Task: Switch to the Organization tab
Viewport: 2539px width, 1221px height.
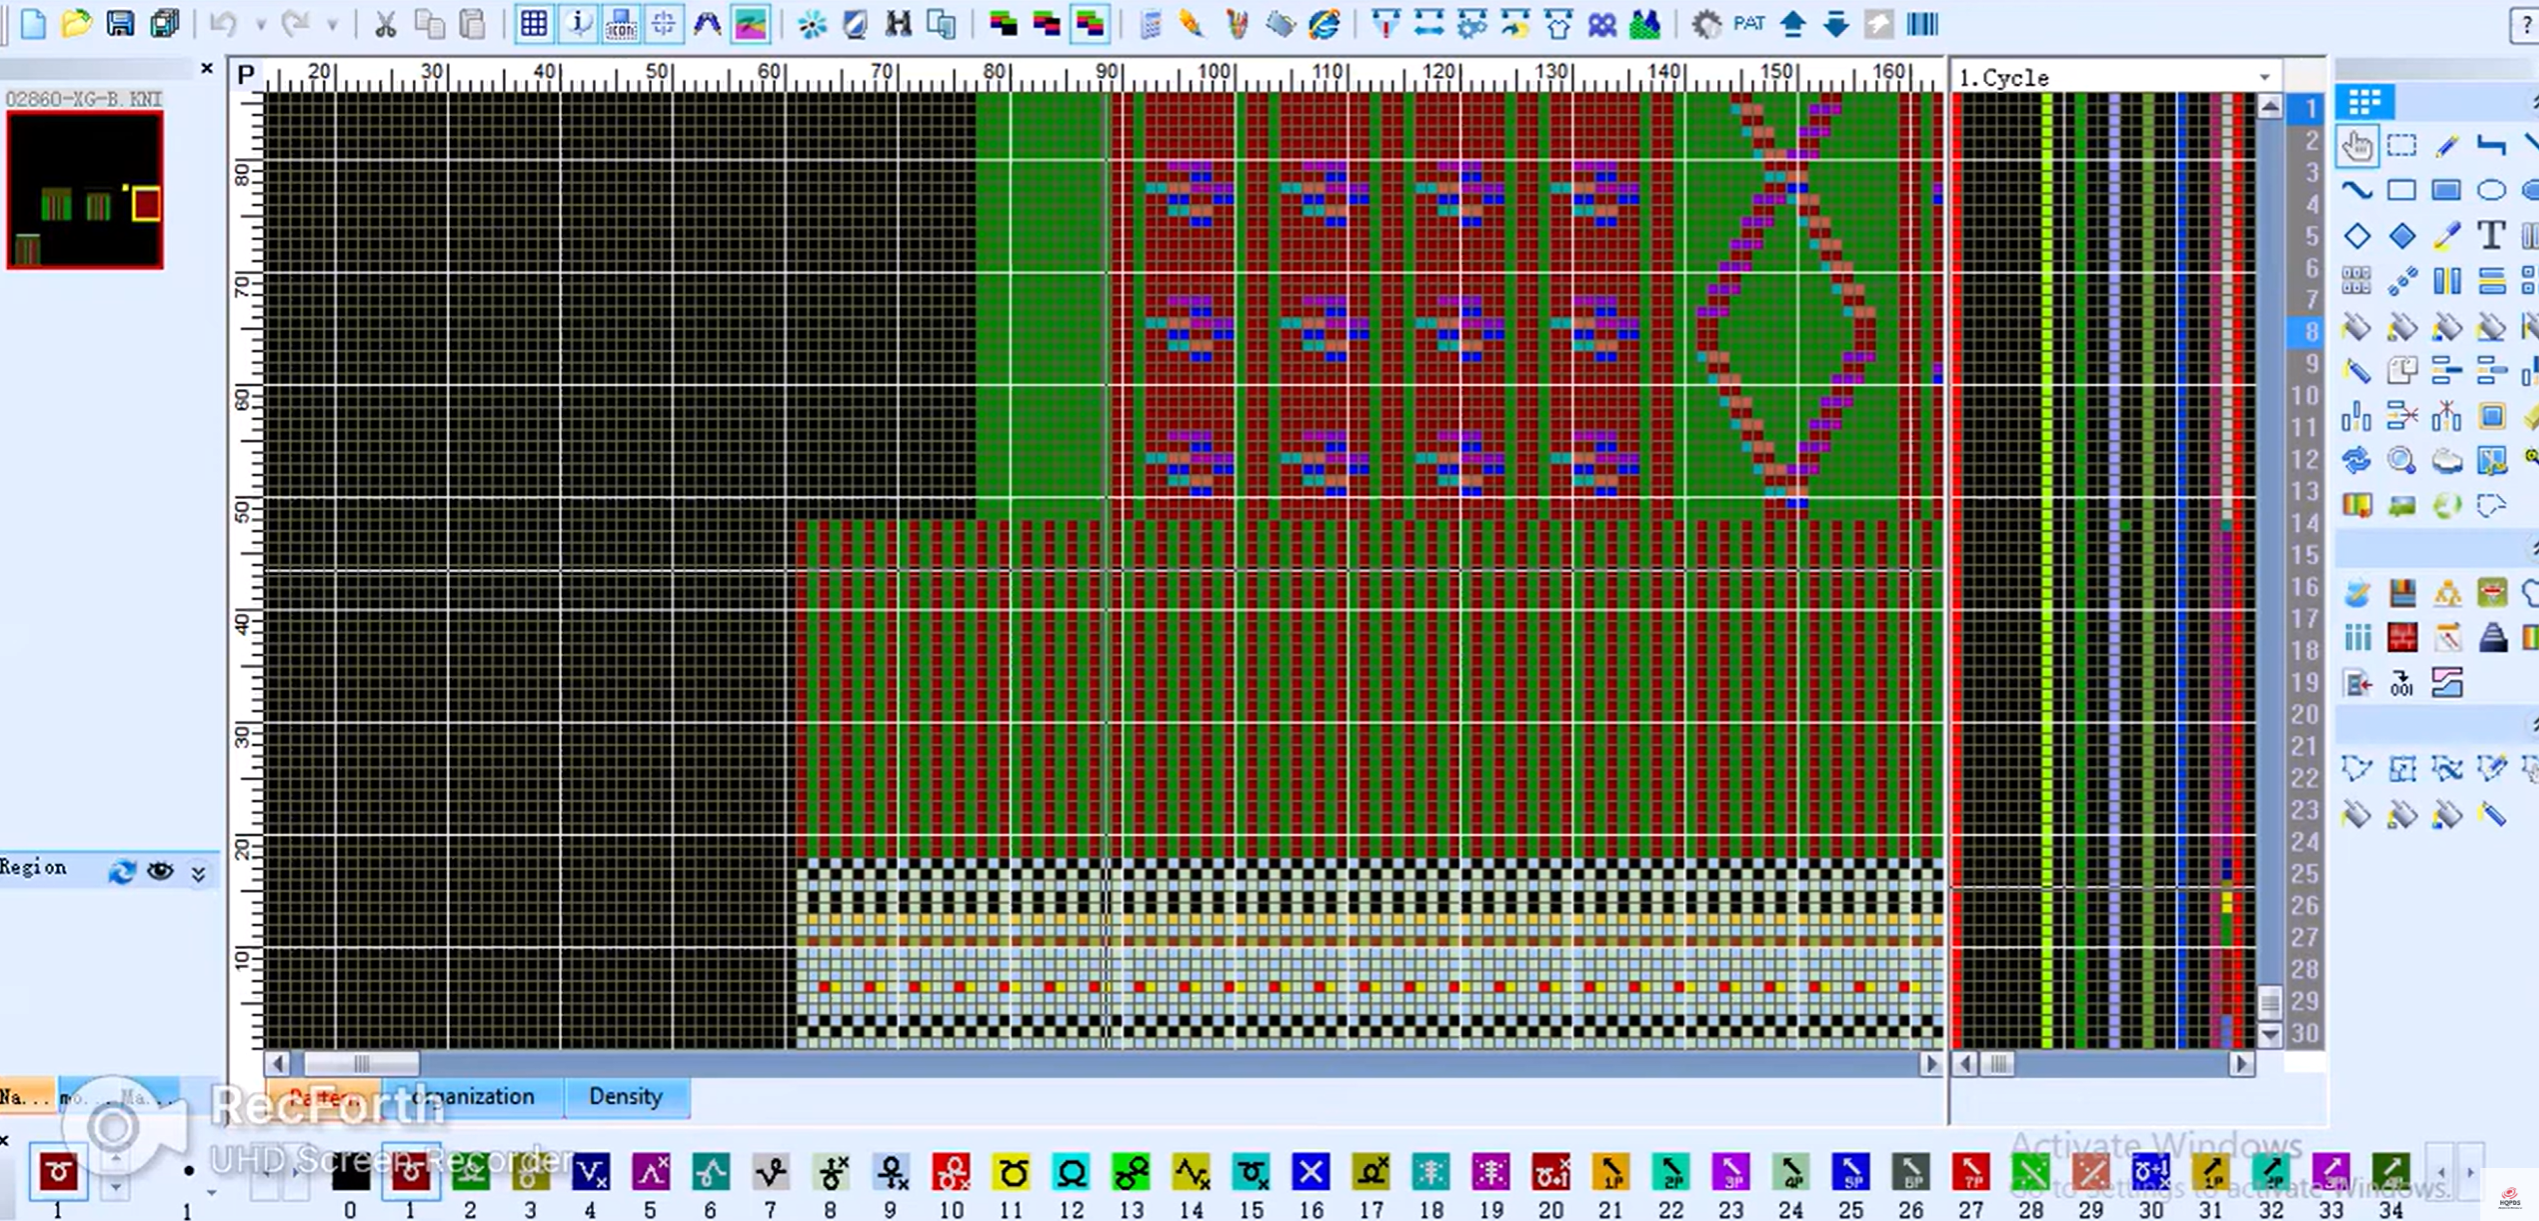Action: (x=472, y=1096)
